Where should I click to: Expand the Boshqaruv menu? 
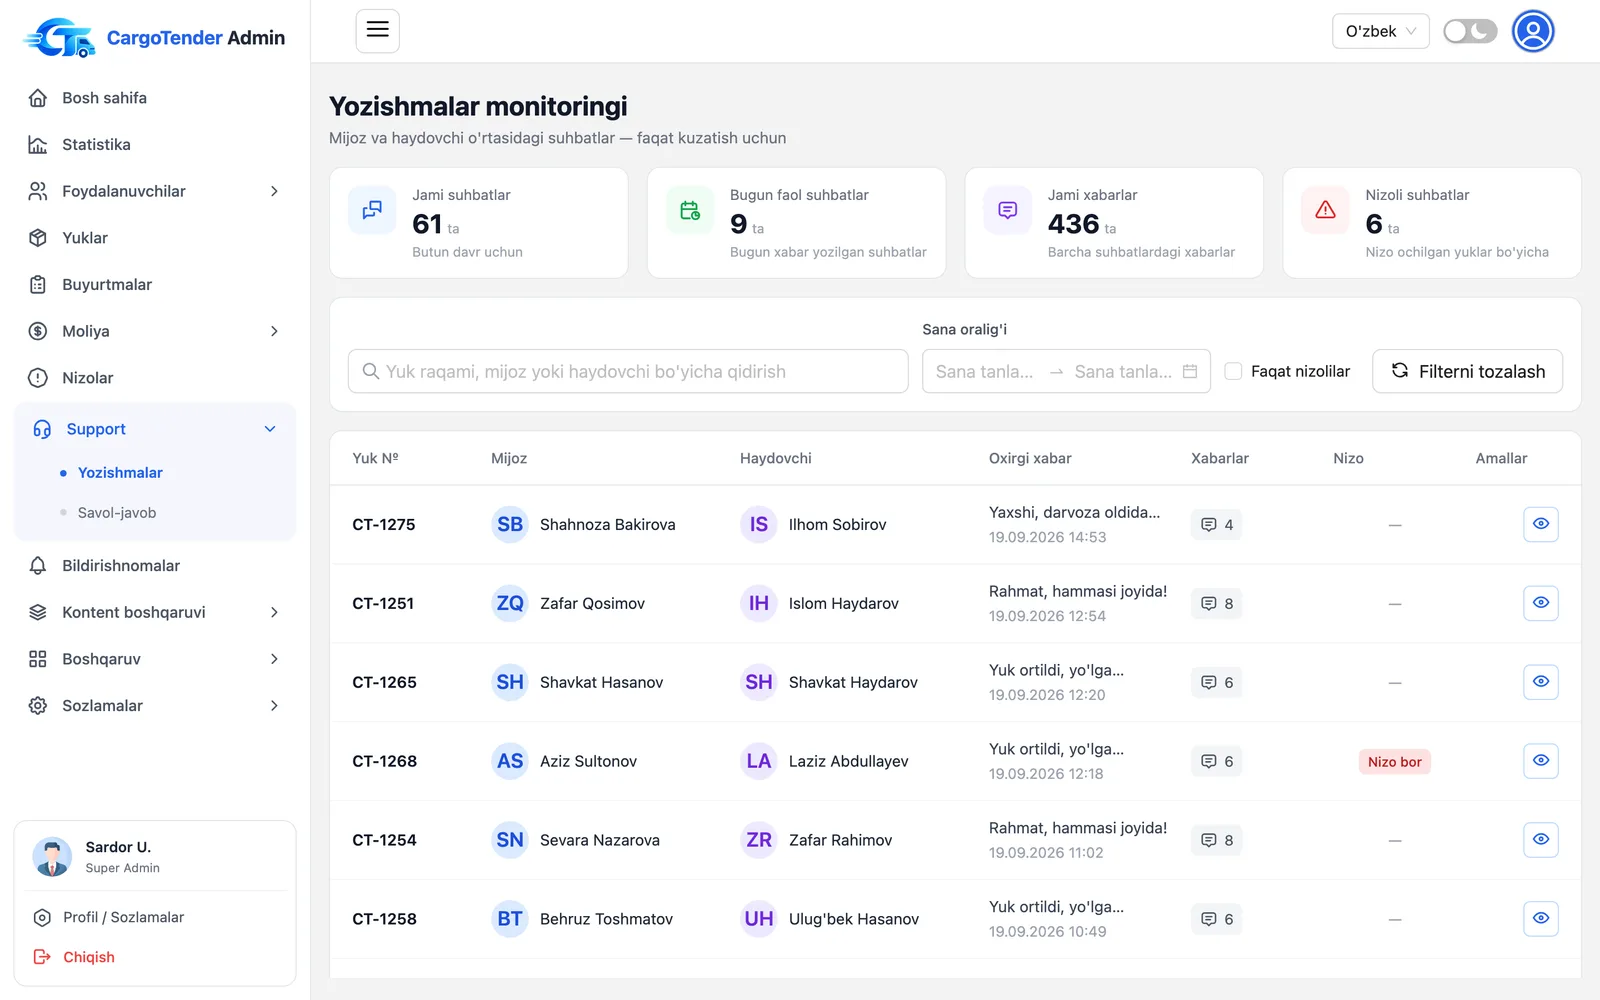coord(155,659)
